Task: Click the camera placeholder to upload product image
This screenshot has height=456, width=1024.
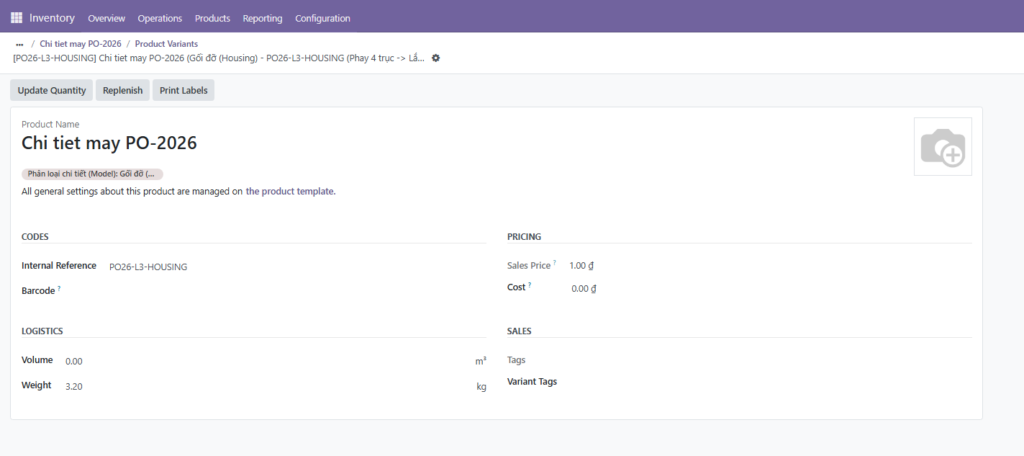Action: pos(942,147)
